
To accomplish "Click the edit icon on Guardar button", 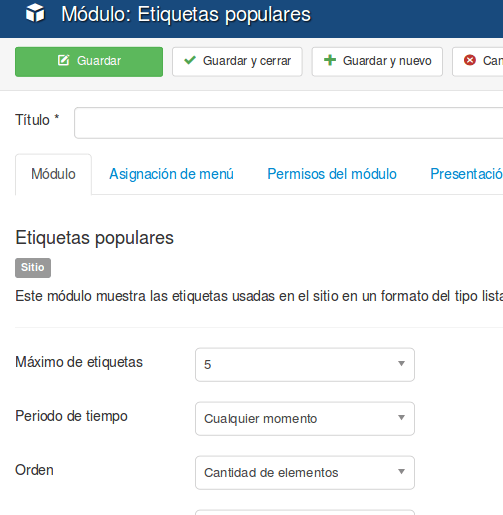I will [x=63, y=60].
